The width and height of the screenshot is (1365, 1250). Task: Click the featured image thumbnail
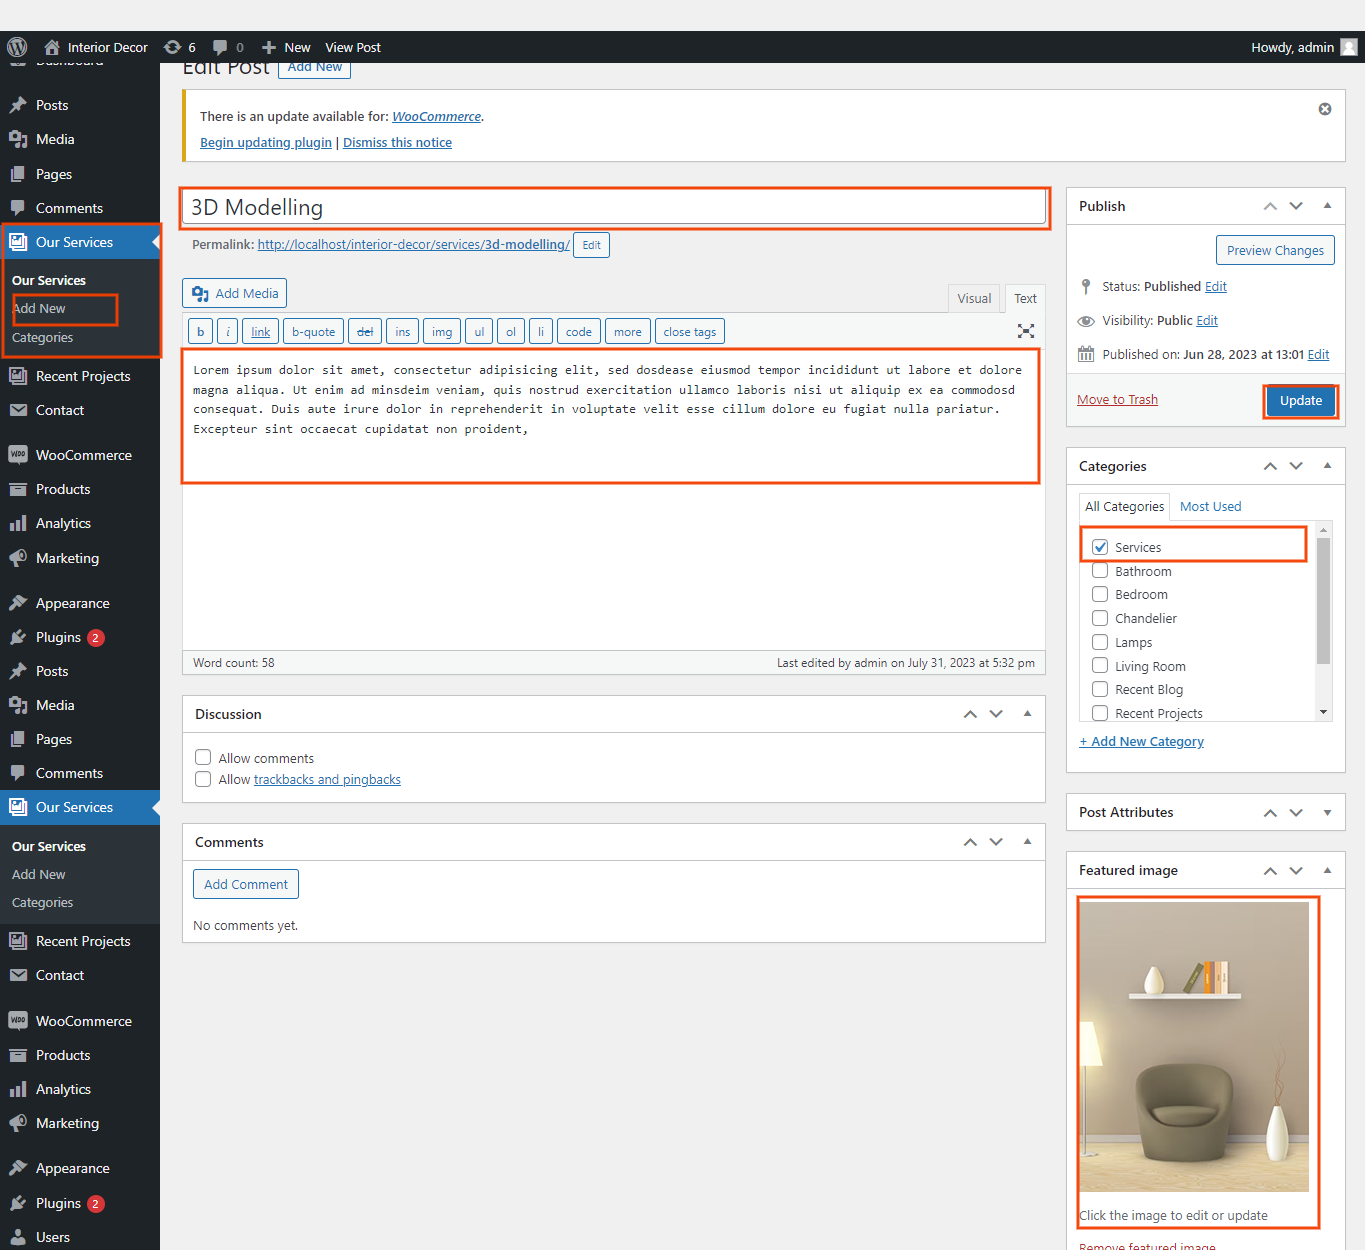pos(1194,1046)
